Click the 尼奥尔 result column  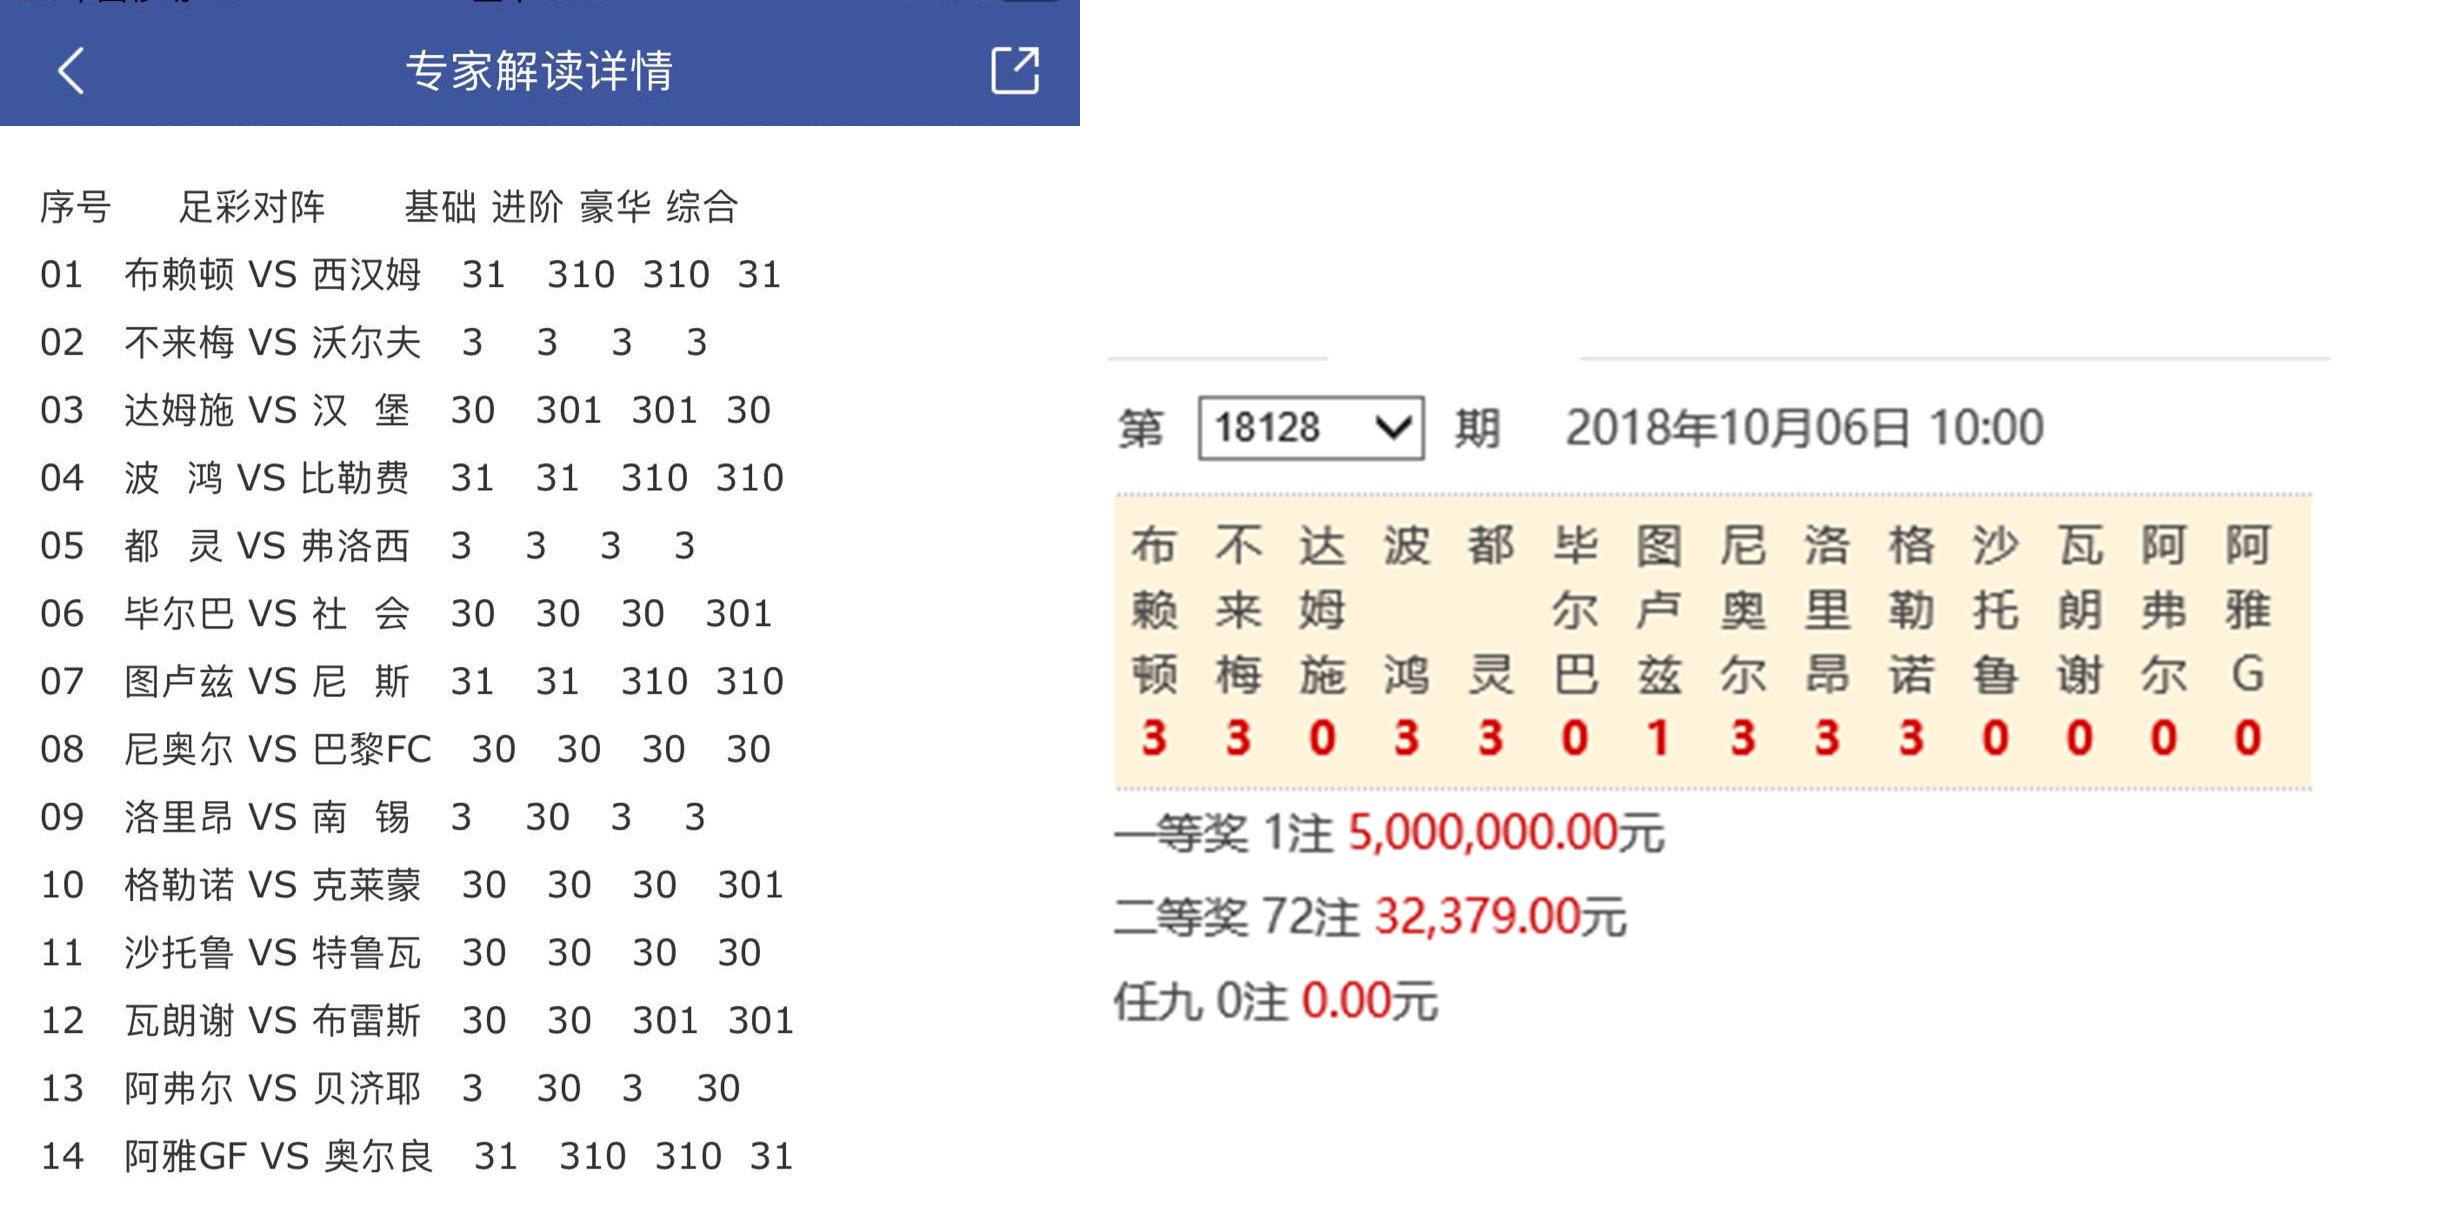1743,641
